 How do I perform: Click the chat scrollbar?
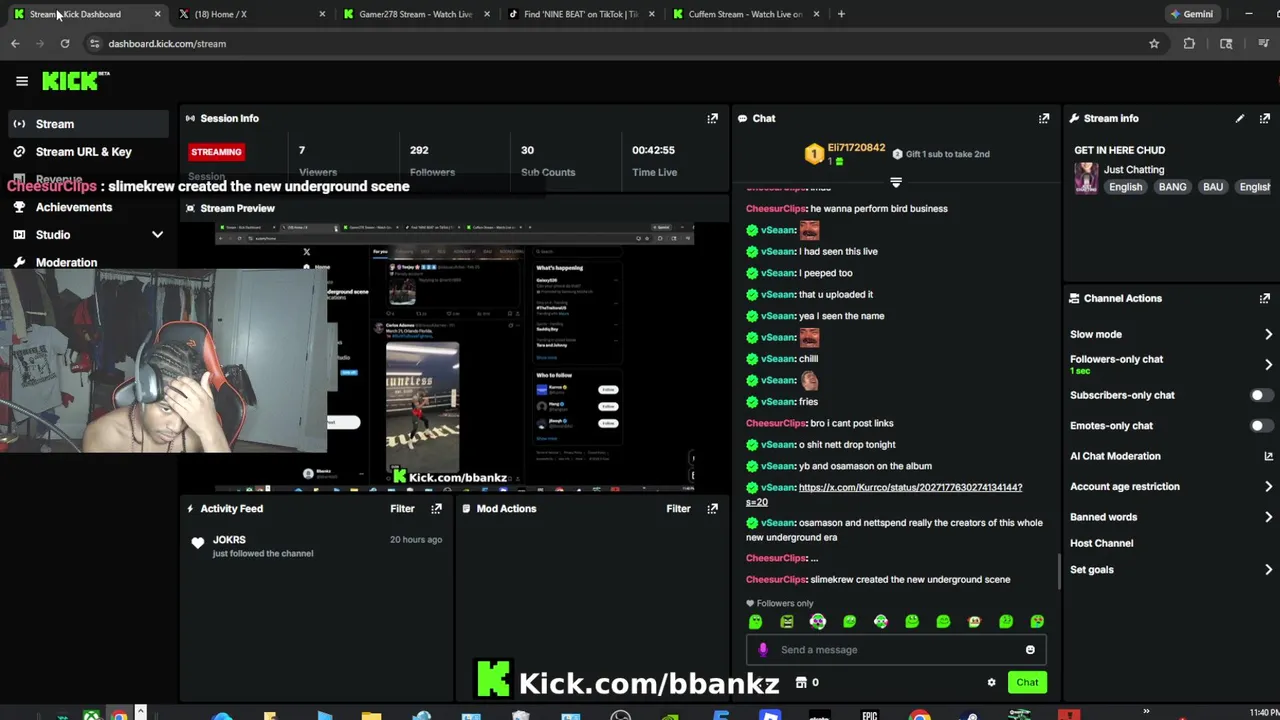[x=1059, y=571]
